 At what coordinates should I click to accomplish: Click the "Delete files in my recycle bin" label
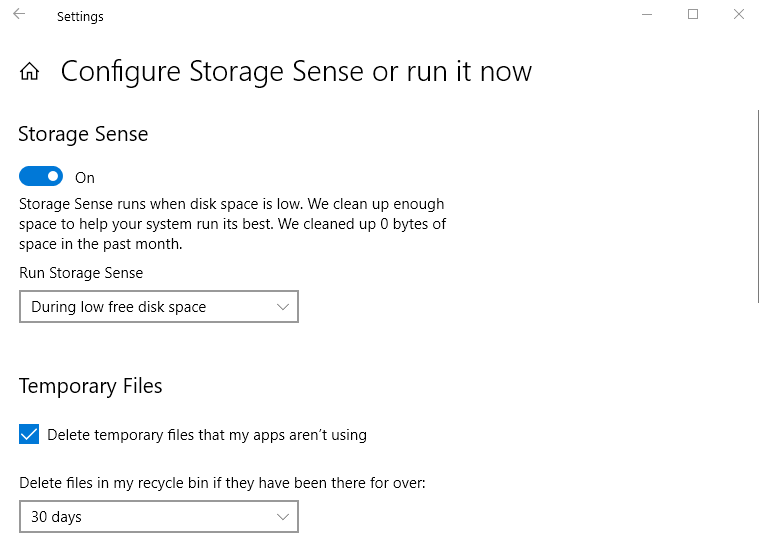pos(222,483)
